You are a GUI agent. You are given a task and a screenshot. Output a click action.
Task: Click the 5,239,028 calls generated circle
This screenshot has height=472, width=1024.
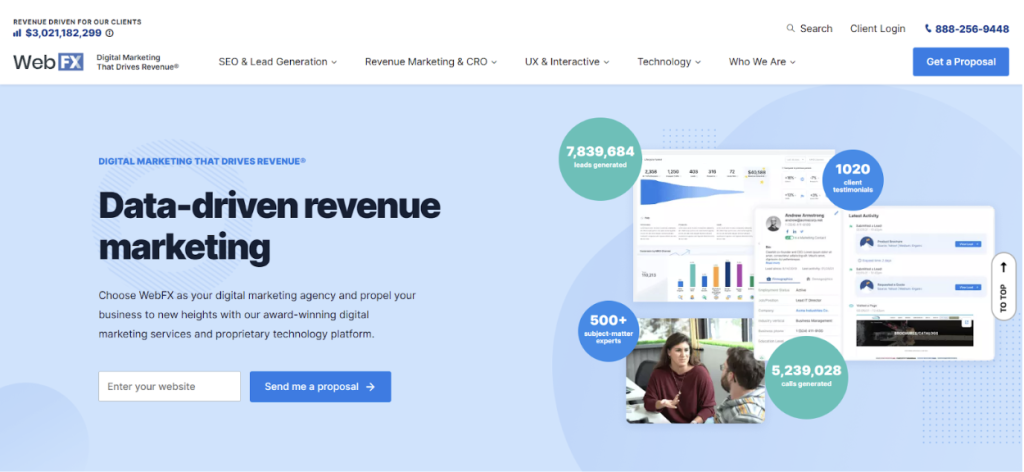[x=806, y=377]
